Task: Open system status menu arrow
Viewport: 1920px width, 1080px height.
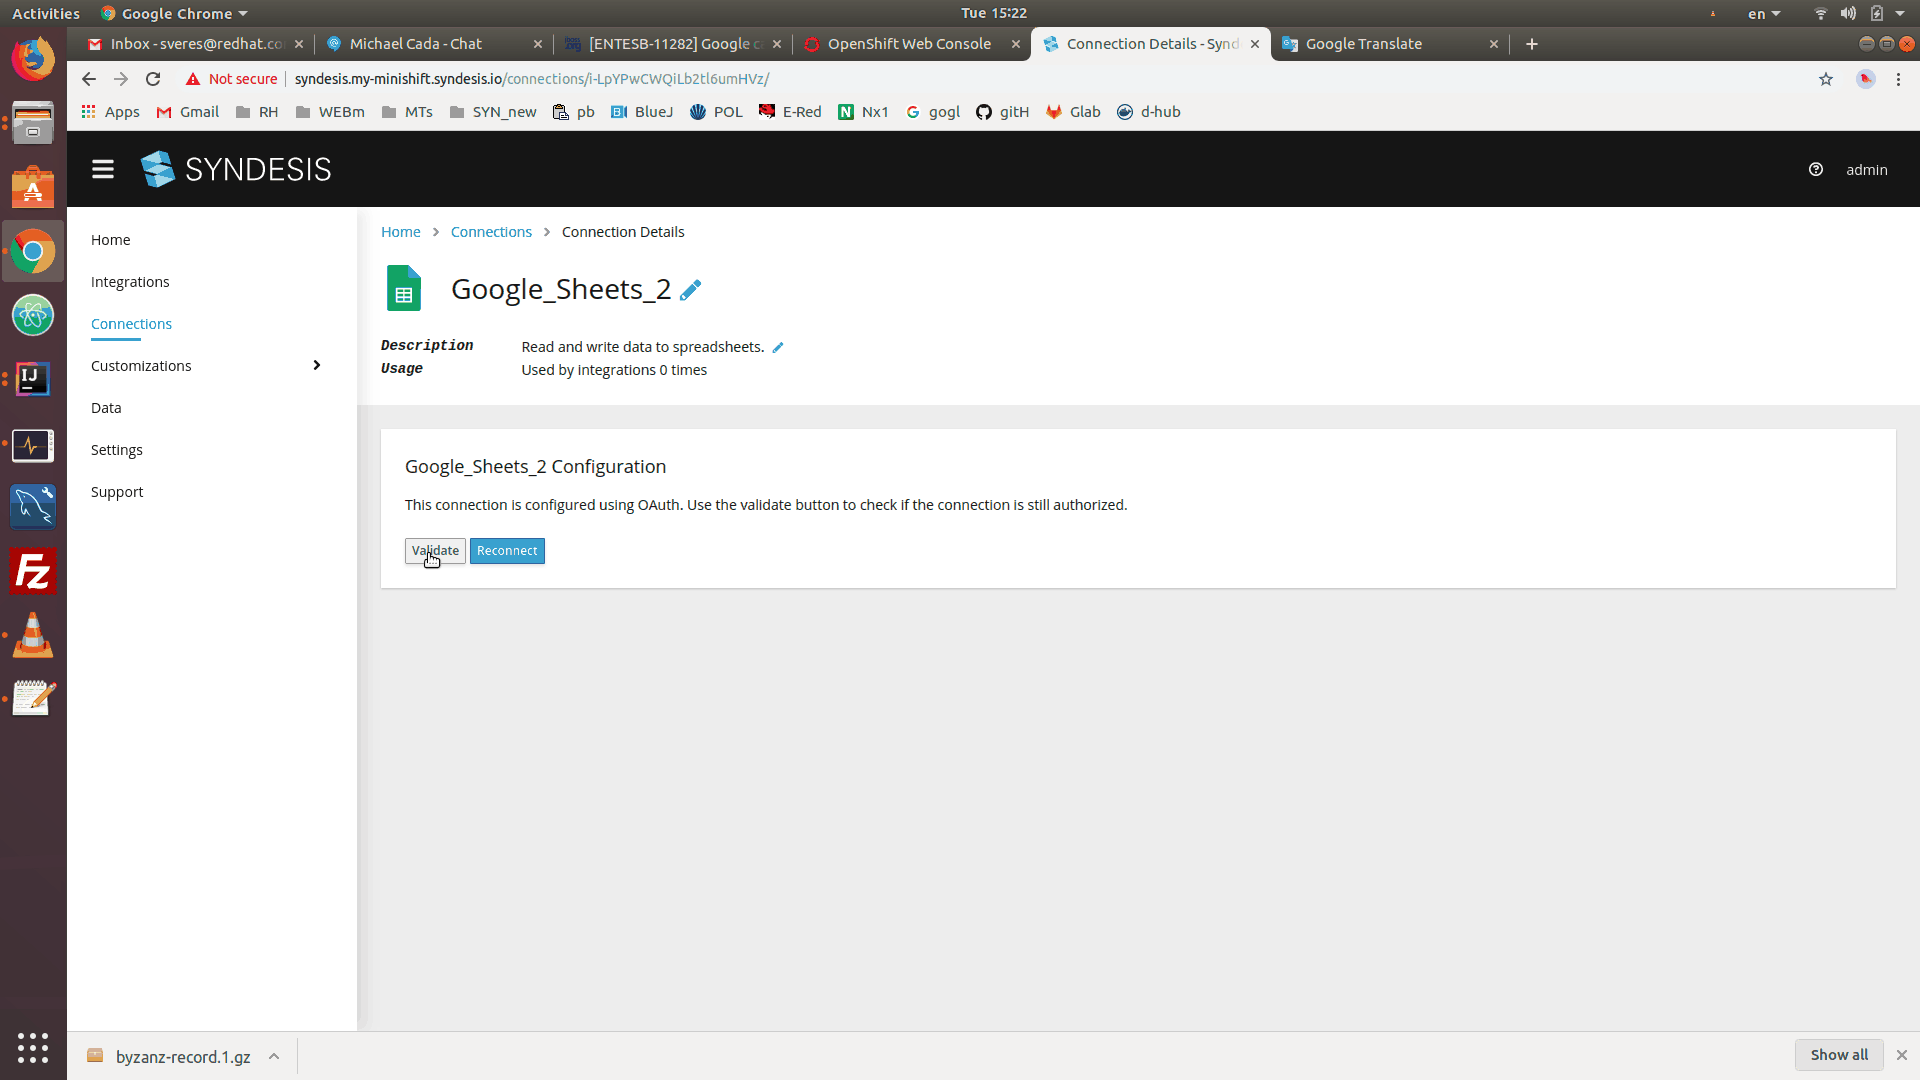Action: tap(1900, 13)
